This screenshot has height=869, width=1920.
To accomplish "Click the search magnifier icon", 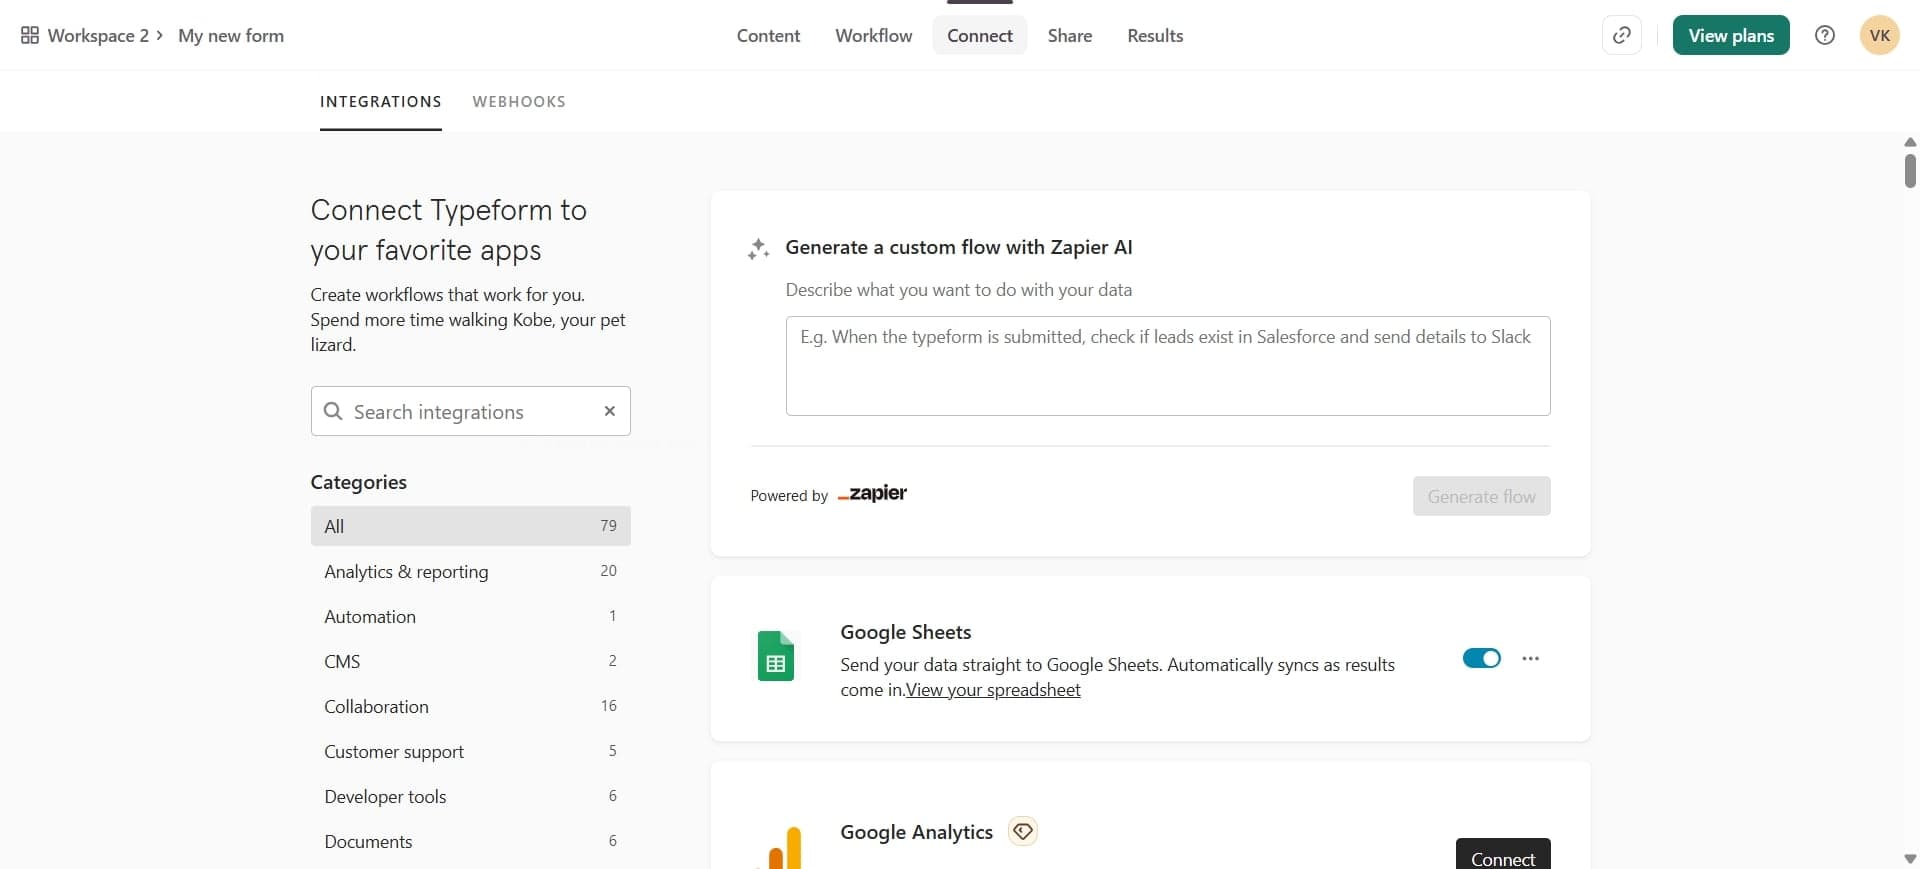I will 333,411.
